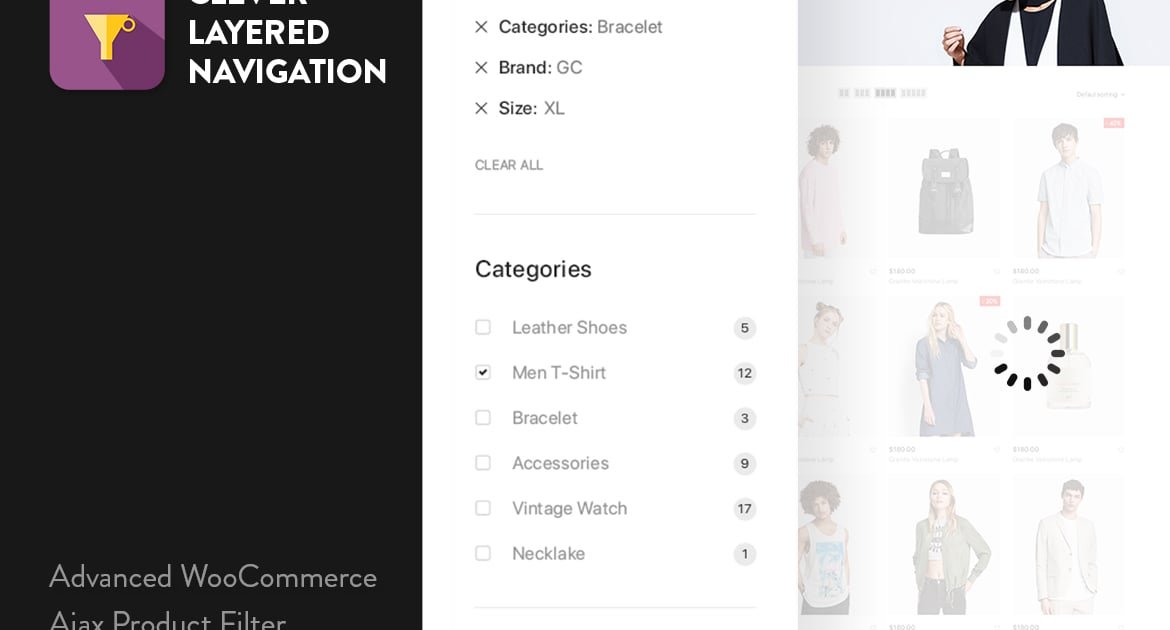This screenshot has width=1170, height=630.
Task: Enable the Bracelet category checkbox
Action: [483, 418]
